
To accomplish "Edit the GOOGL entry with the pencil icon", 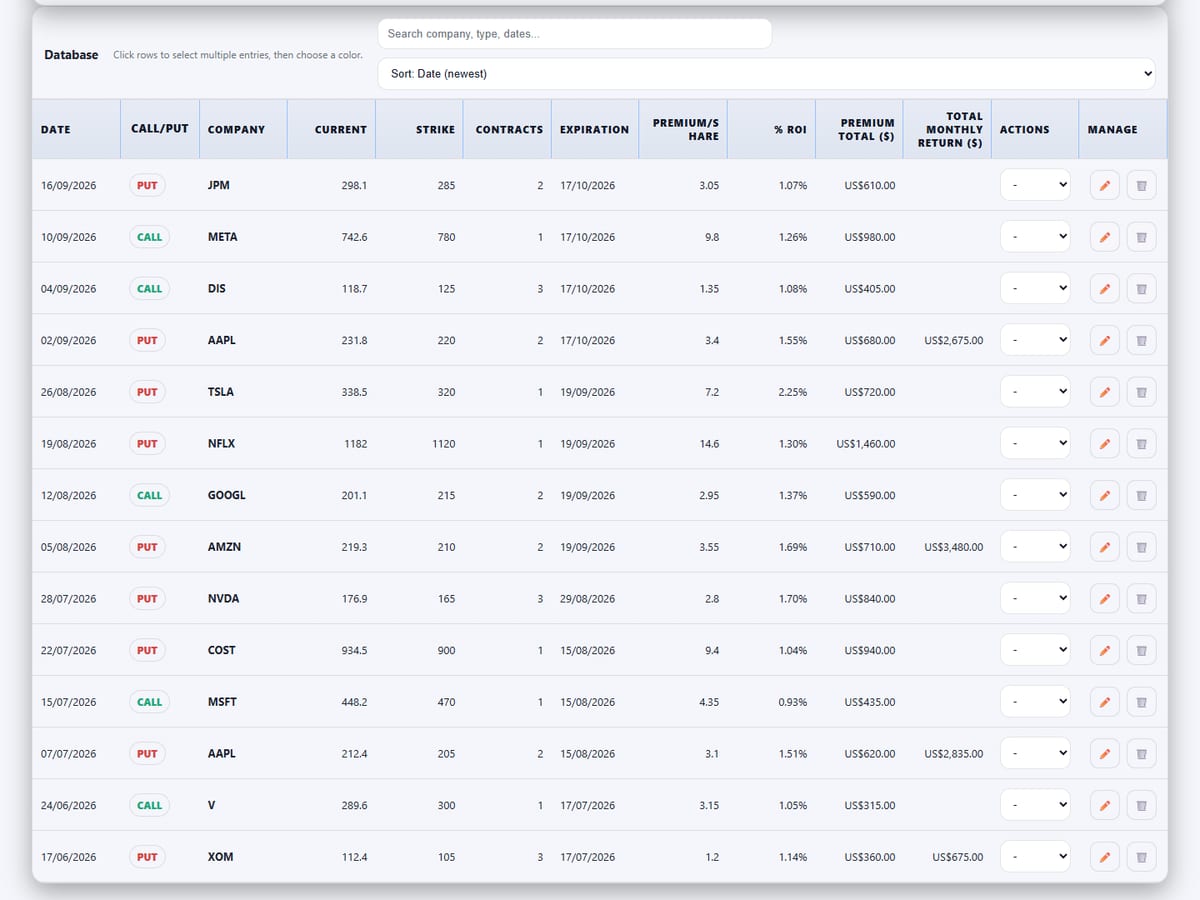I will [1104, 495].
